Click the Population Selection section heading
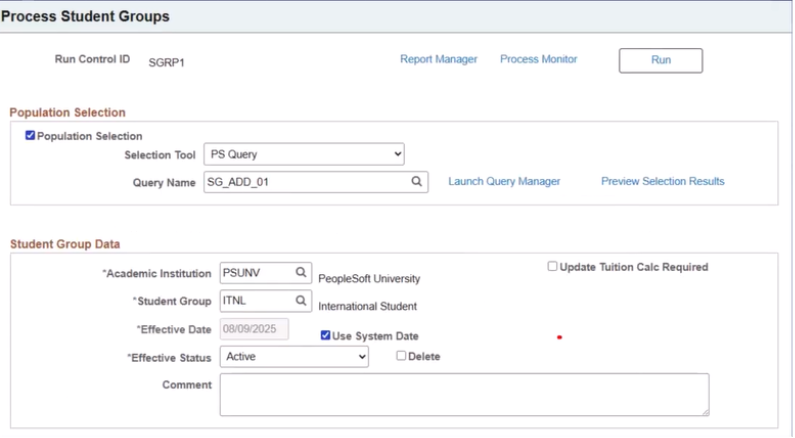The height and width of the screenshot is (438, 795). click(67, 113)
